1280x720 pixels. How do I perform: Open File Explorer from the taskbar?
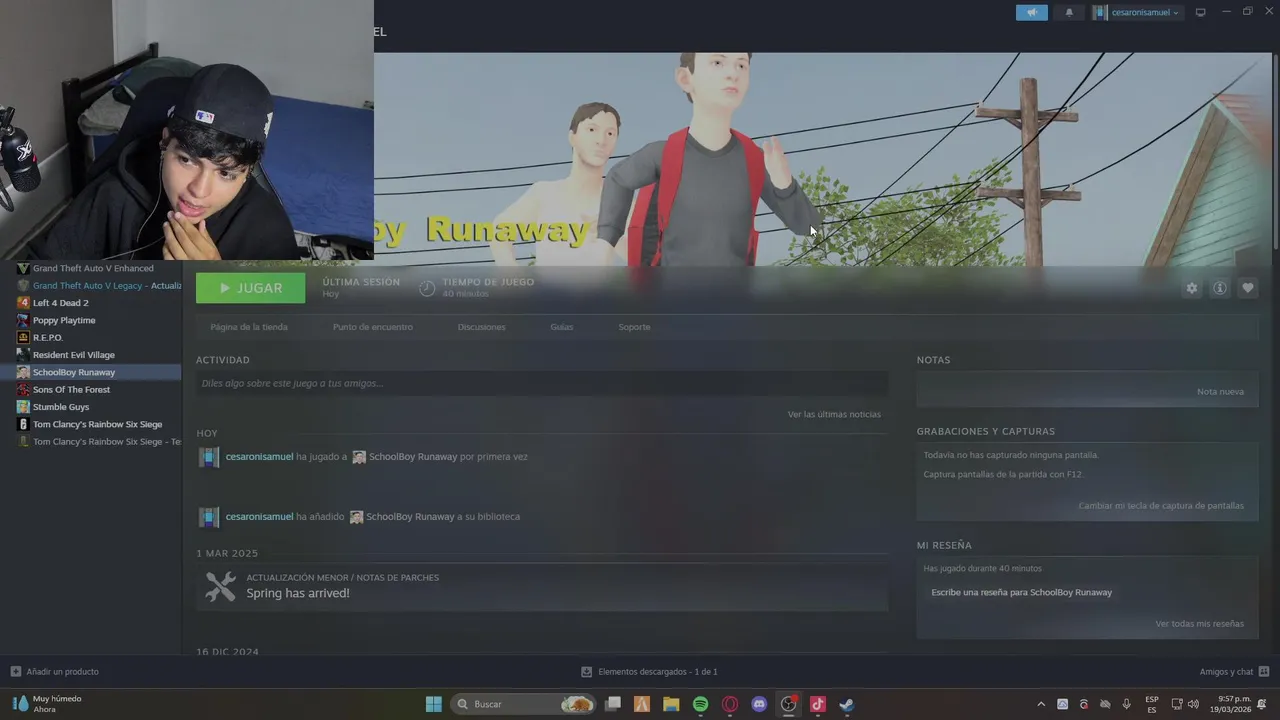(x=671, y=704)
